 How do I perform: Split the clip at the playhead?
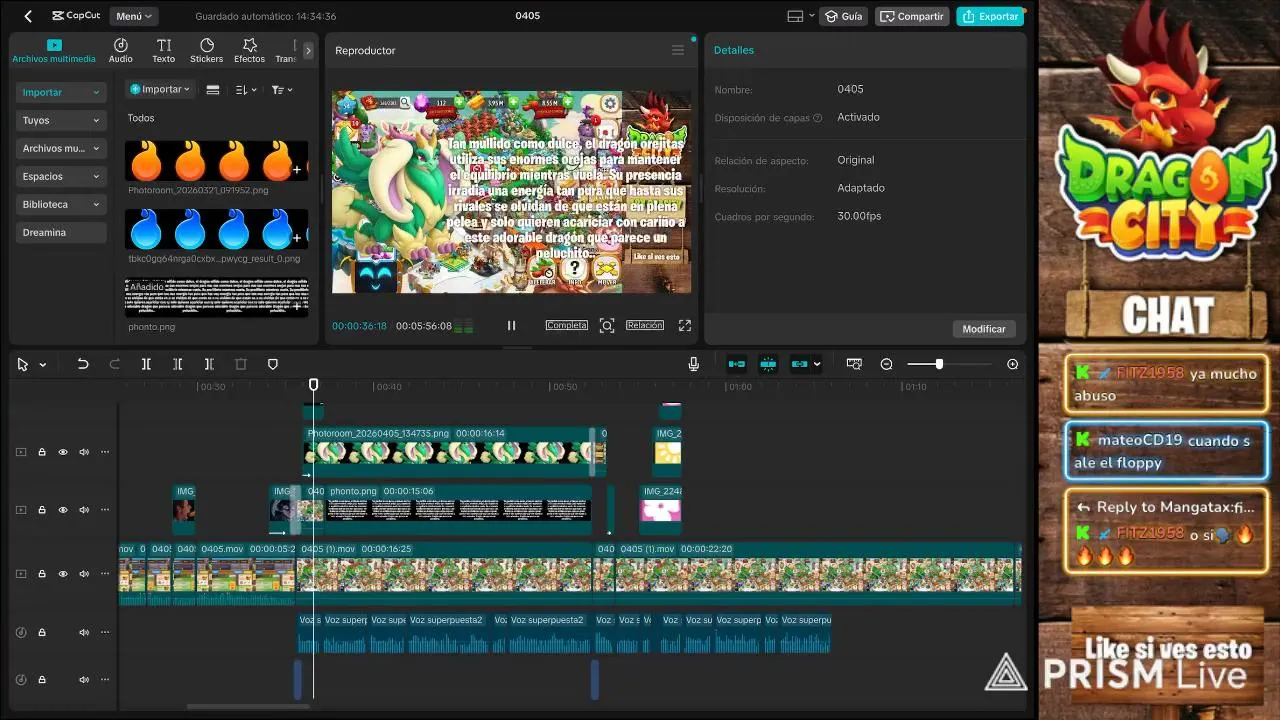click(x=146, y=365)
